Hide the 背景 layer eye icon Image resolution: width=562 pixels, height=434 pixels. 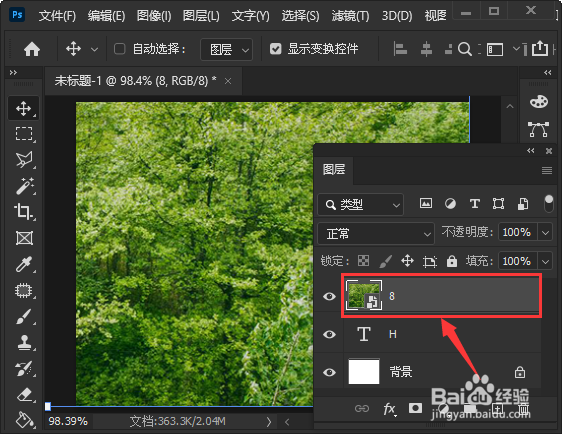coord(329,372)
